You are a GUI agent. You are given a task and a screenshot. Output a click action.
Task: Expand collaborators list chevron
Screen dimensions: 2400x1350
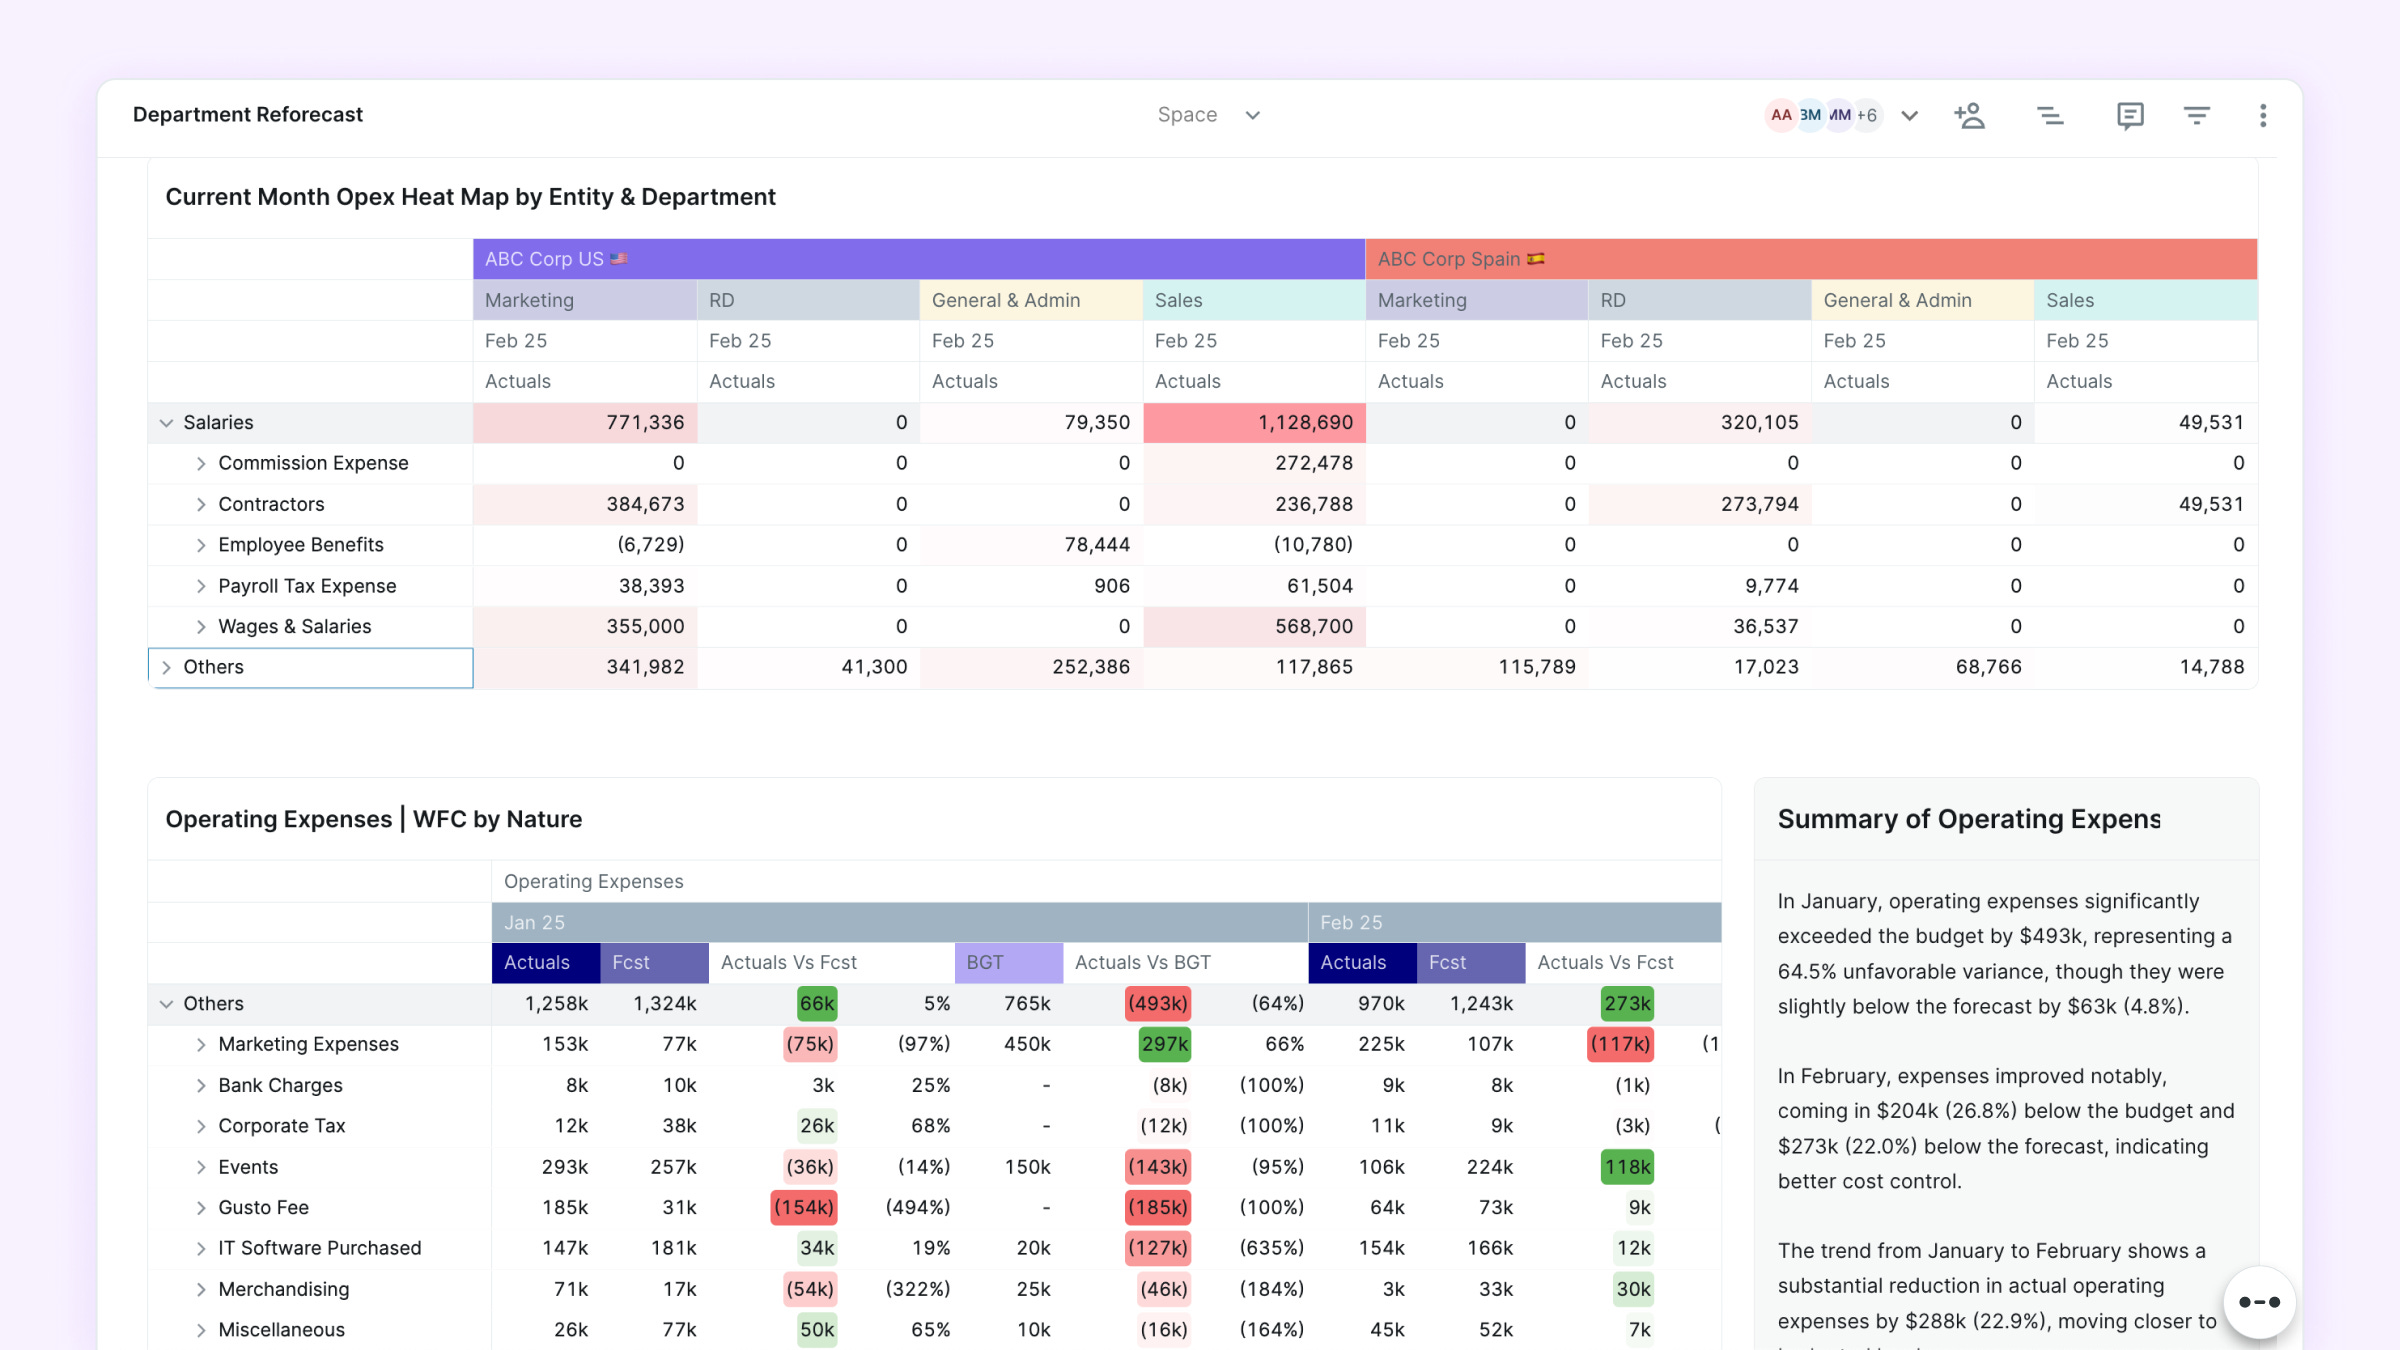pyautogui.click(x=1909, y=116)
